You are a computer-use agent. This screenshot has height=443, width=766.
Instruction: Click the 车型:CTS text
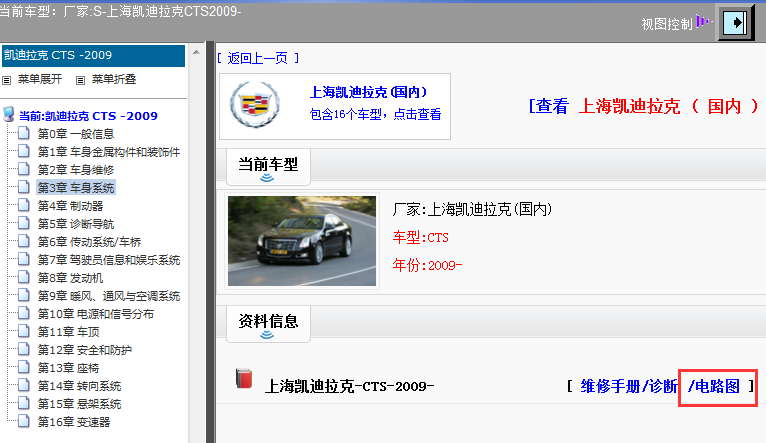[x=421, y=238]
